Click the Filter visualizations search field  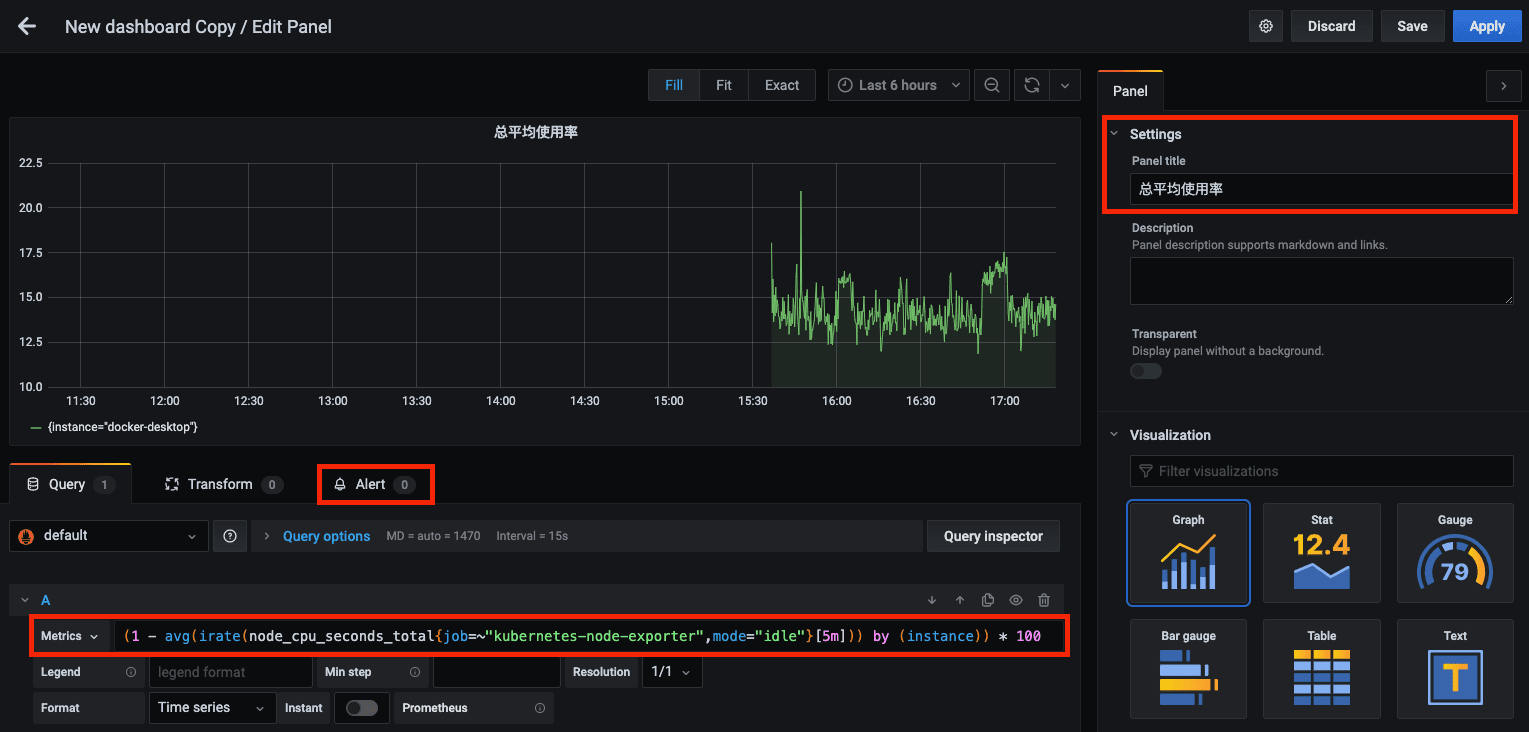(1321, 471)
